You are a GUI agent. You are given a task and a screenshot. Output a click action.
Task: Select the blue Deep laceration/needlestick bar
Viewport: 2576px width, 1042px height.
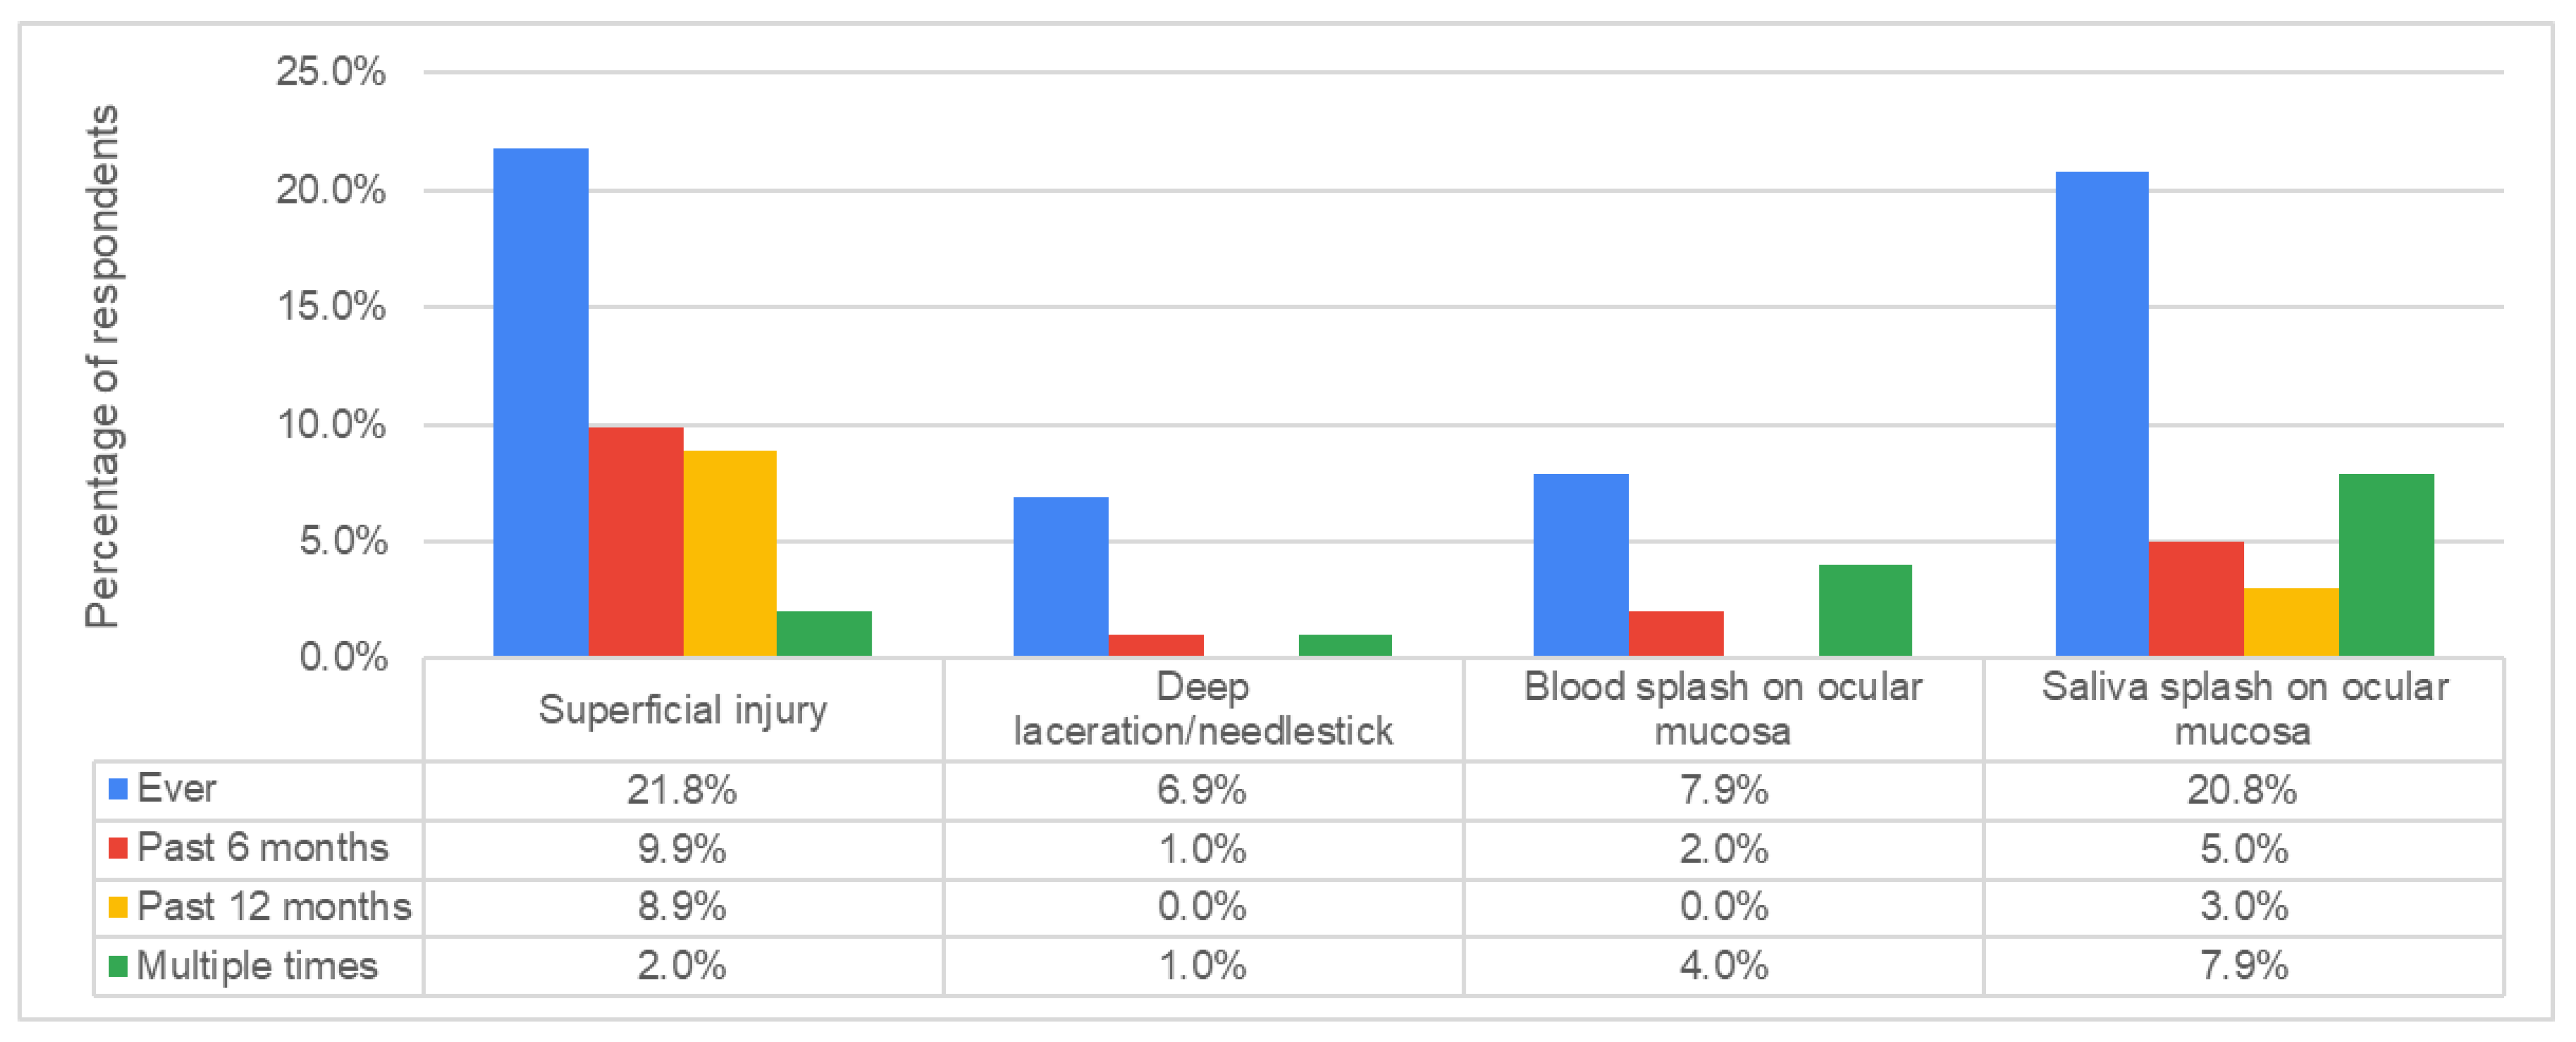(1060, 576)
